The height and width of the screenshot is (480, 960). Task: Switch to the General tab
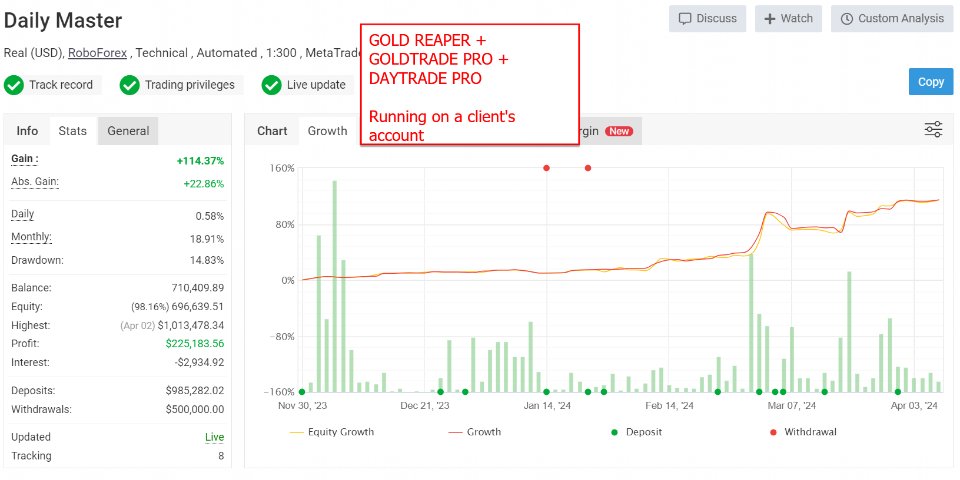point(128,131)
